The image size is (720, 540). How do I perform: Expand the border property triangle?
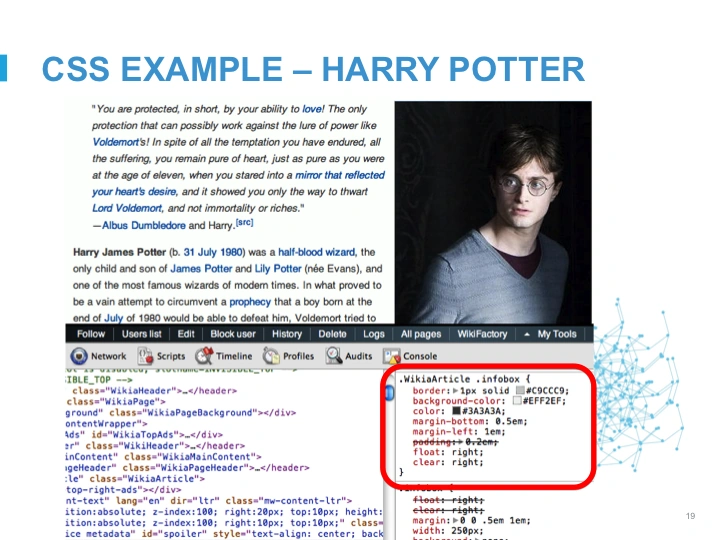pyautogui.click(x=457, y=389)
